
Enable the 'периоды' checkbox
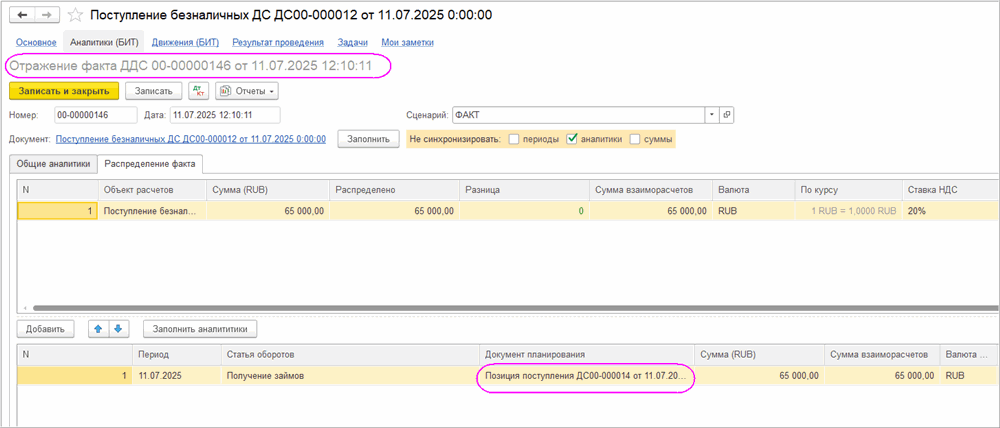[514, 139]
